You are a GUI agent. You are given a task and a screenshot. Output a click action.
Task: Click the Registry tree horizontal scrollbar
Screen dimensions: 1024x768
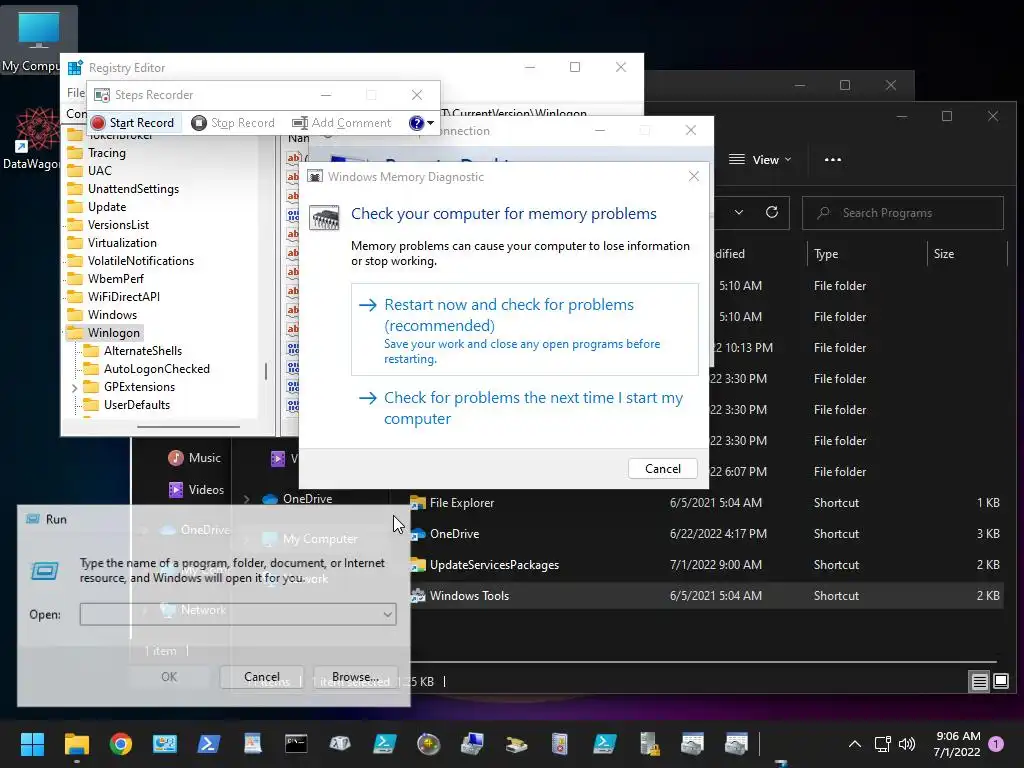[188, 427]
